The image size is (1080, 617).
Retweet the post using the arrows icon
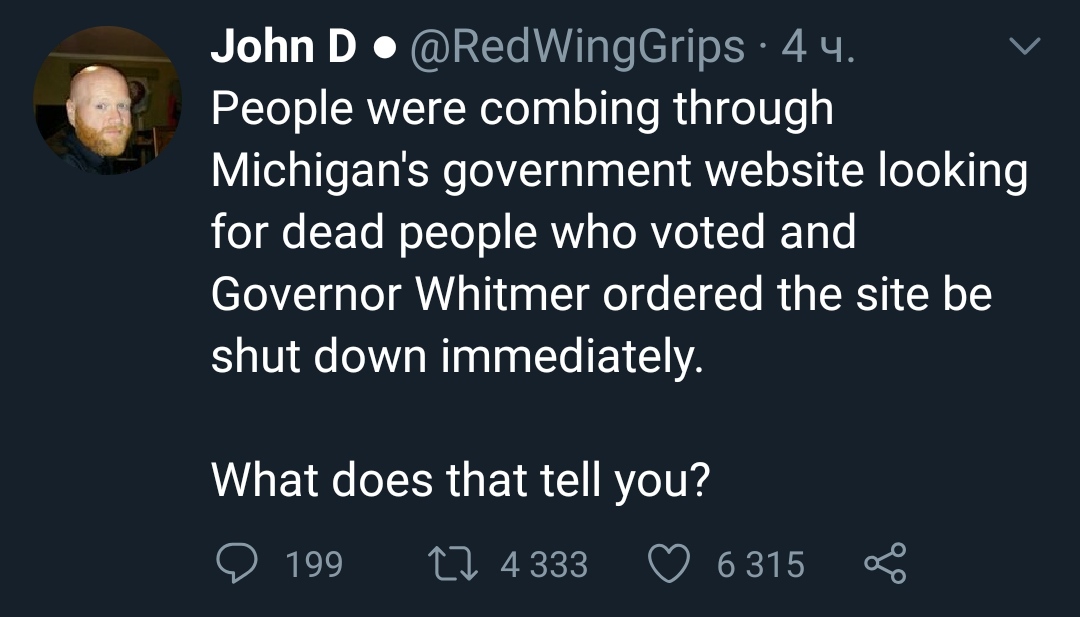pyautogui.click(x=453, y=563)
